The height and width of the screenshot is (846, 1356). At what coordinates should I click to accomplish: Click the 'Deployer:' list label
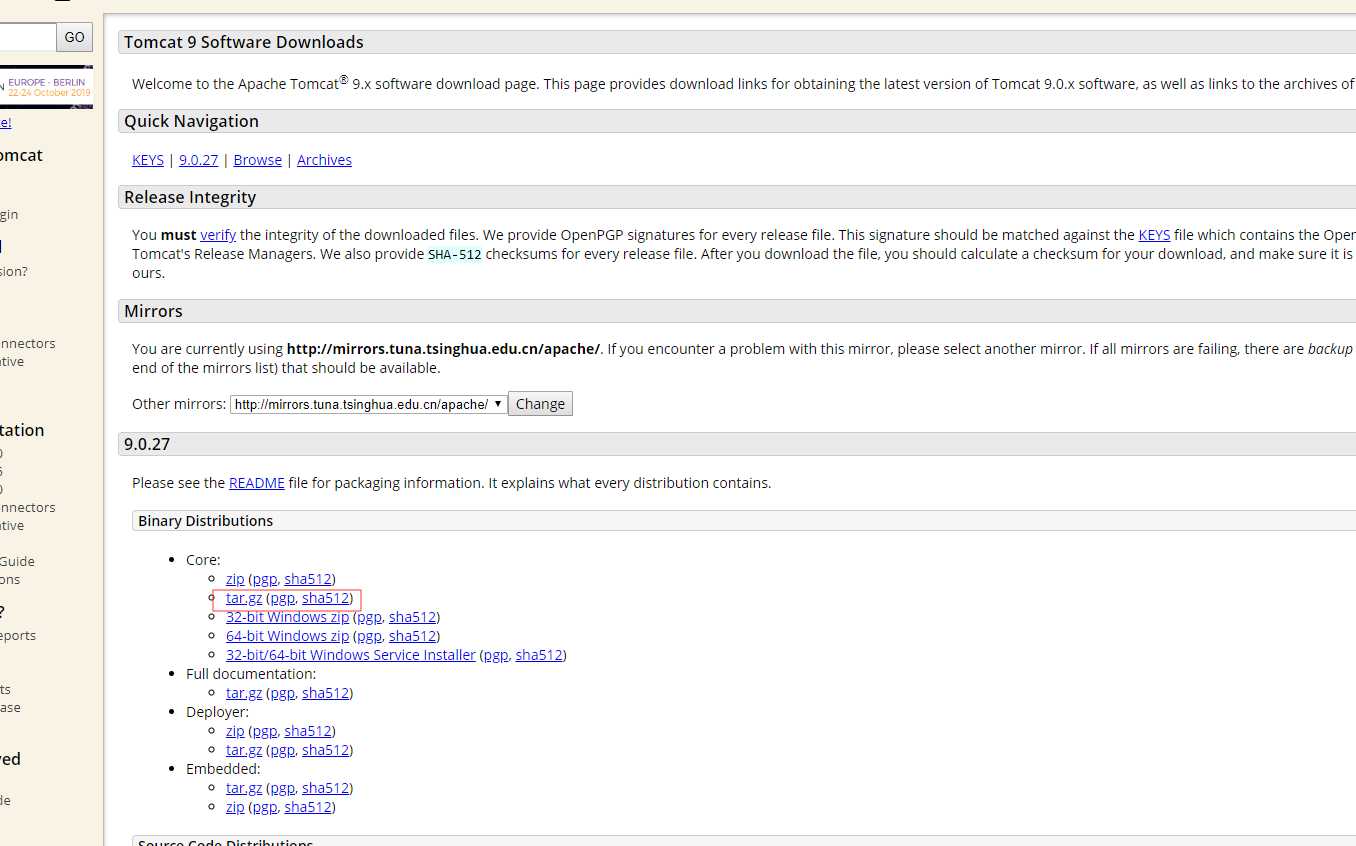click(217, 712)
